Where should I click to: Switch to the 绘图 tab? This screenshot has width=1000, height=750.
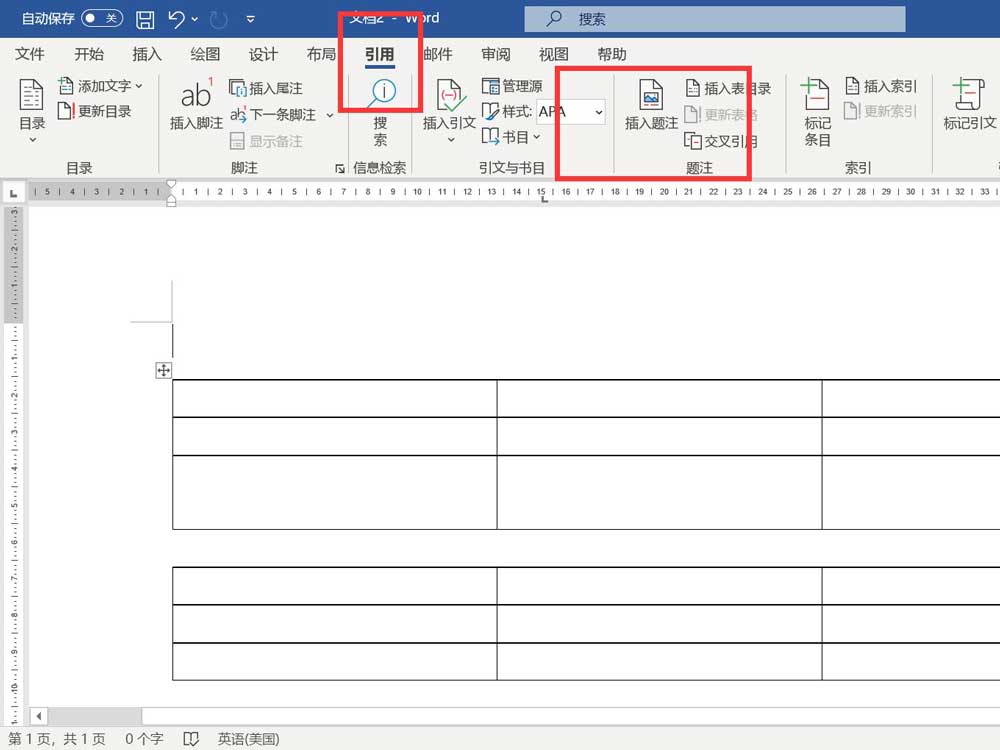click(x=205, y=54)
